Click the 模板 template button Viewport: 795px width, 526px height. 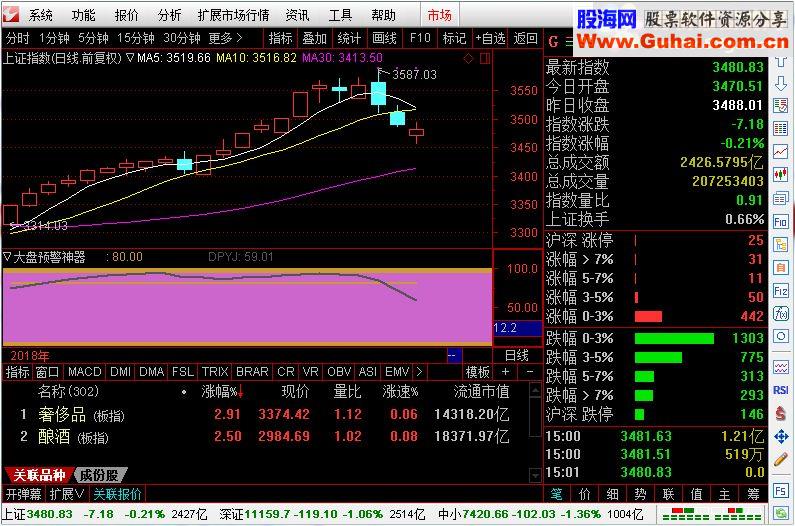coord(478,372)
